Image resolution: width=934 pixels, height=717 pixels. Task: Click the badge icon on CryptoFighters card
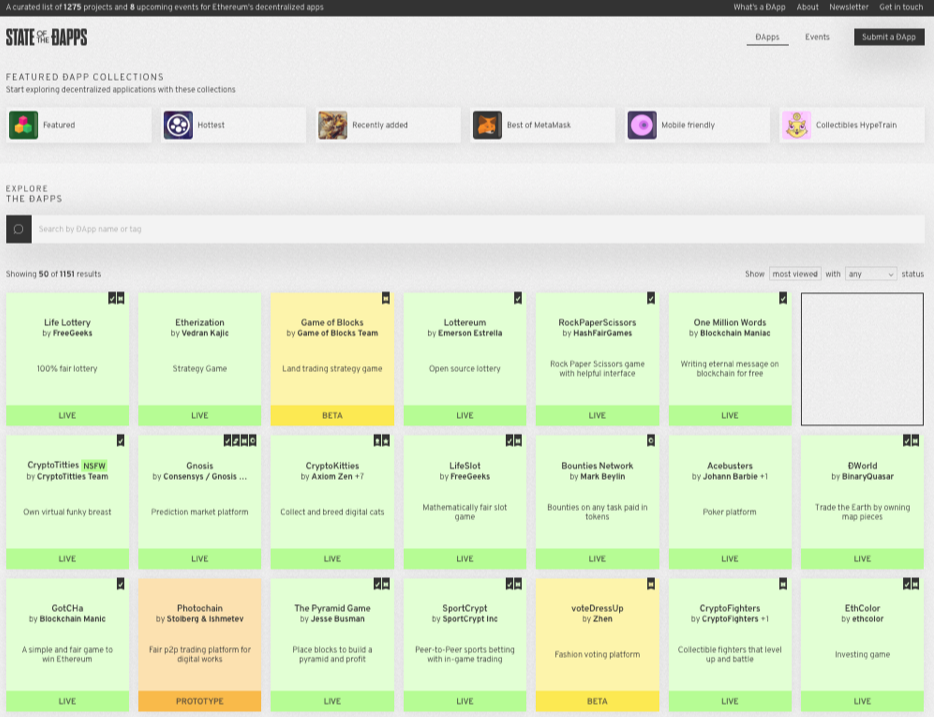click(x=783, y=584)
